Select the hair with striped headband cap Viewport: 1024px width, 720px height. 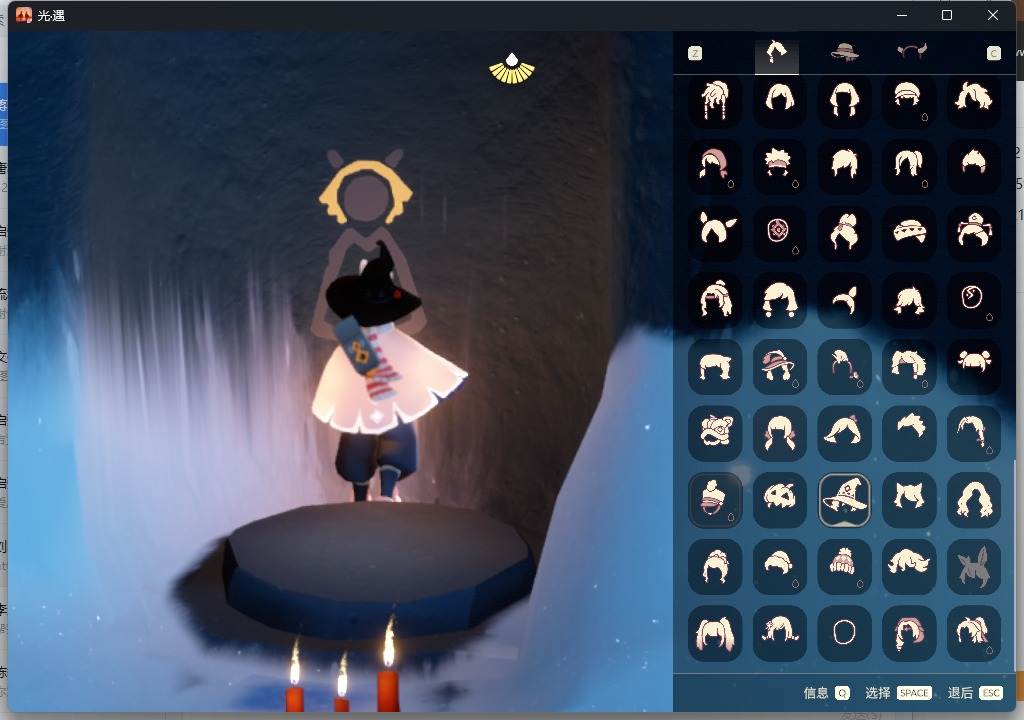tap(908, 100)
